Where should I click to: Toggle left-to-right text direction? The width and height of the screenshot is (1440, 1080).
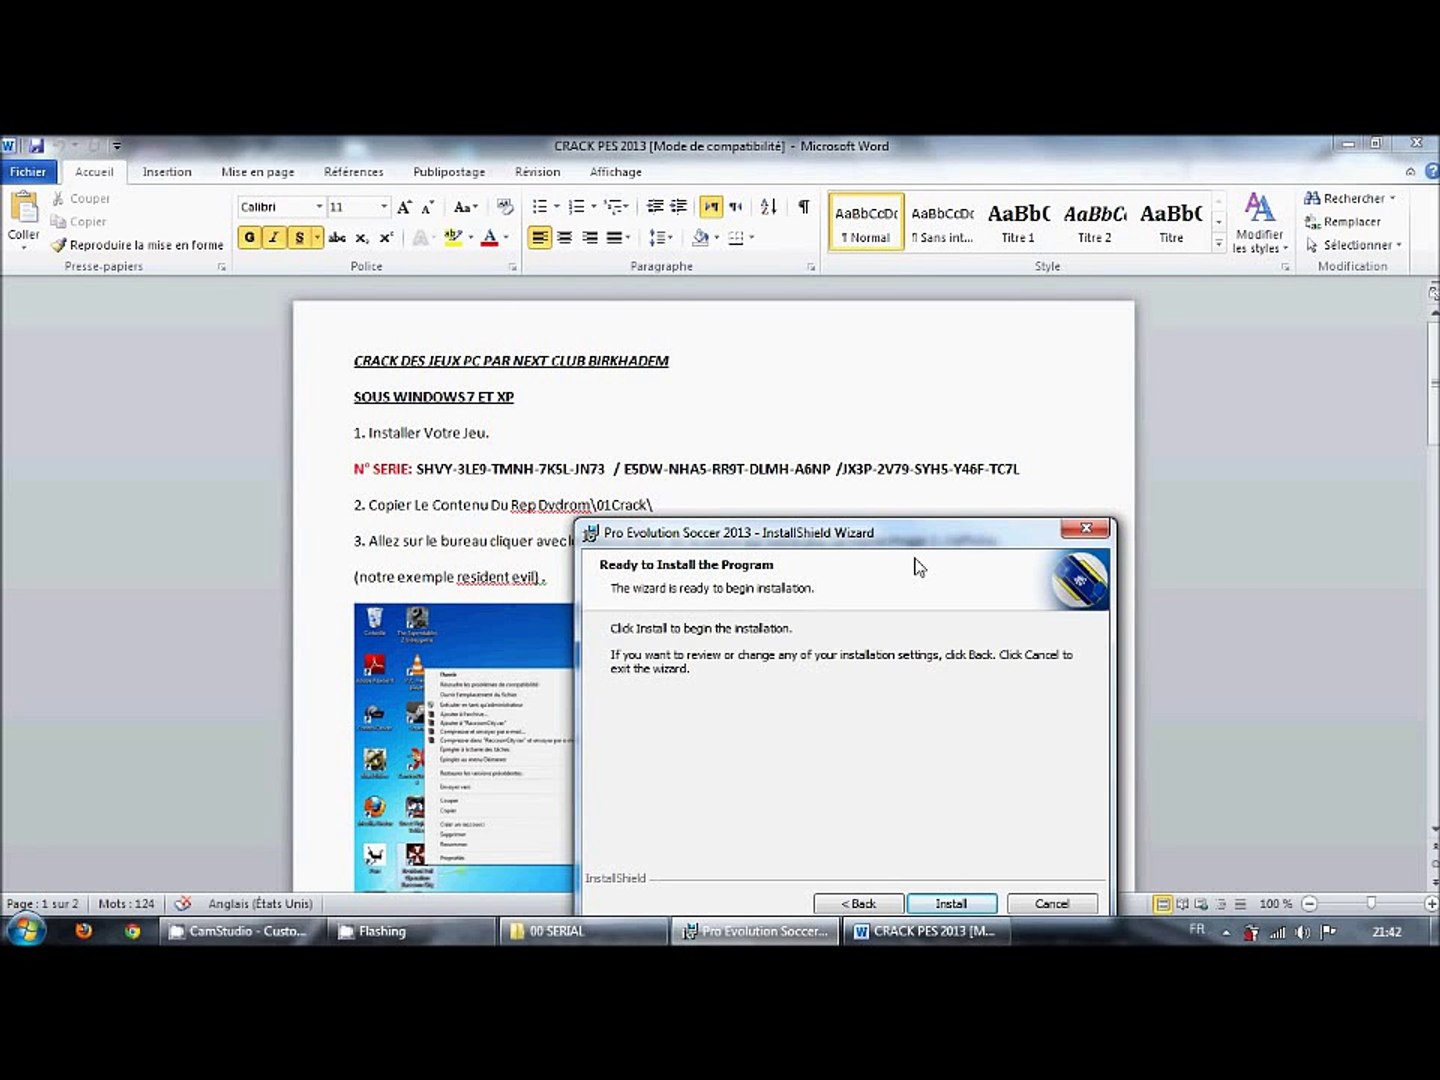click(x=711, y=207)
